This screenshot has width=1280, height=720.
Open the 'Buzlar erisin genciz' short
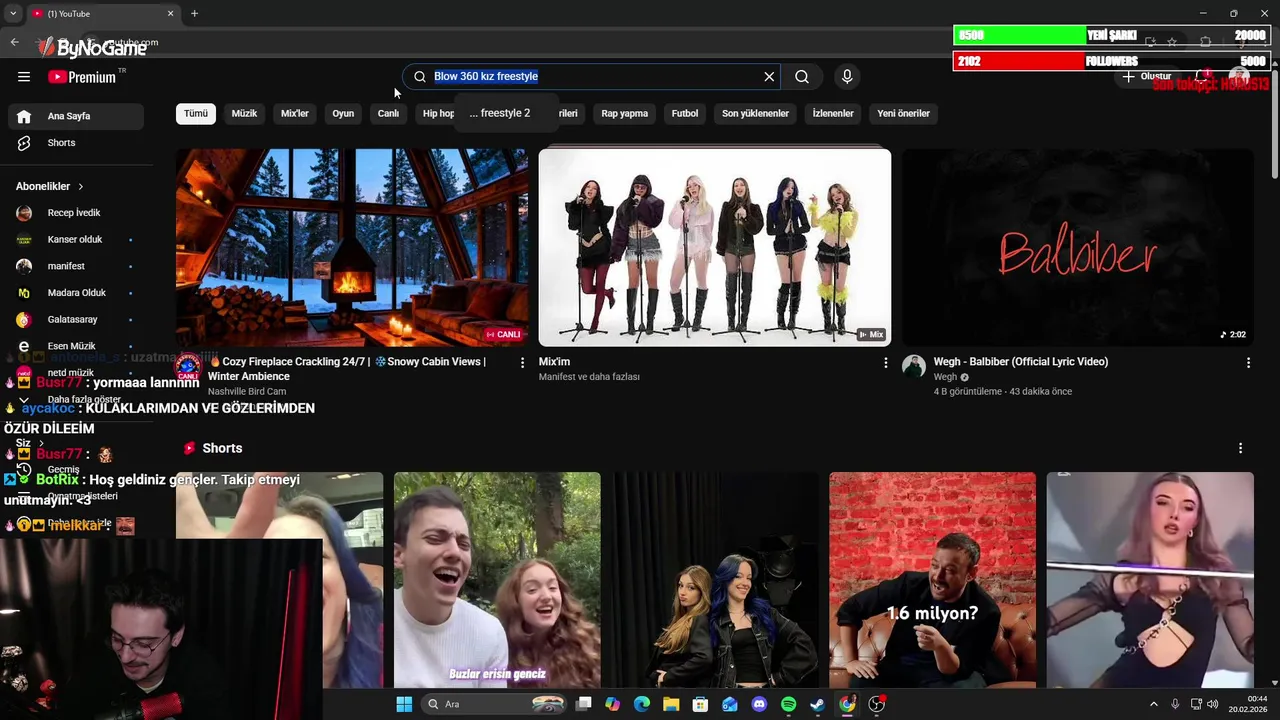coord(497,580)
